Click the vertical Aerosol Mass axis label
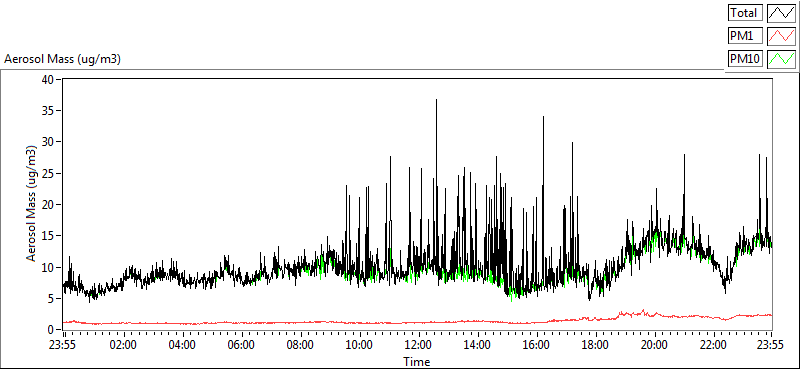 [32, 204]
